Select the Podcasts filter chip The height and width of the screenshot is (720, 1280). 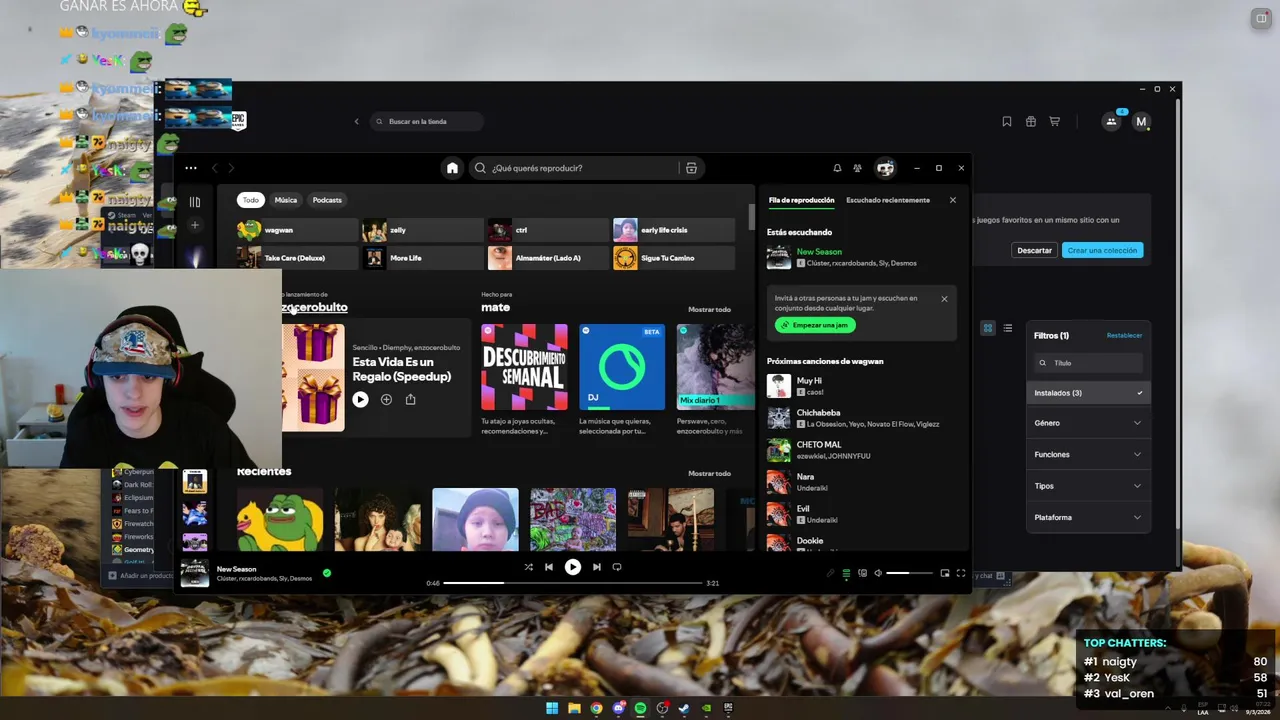click(327, 200)
